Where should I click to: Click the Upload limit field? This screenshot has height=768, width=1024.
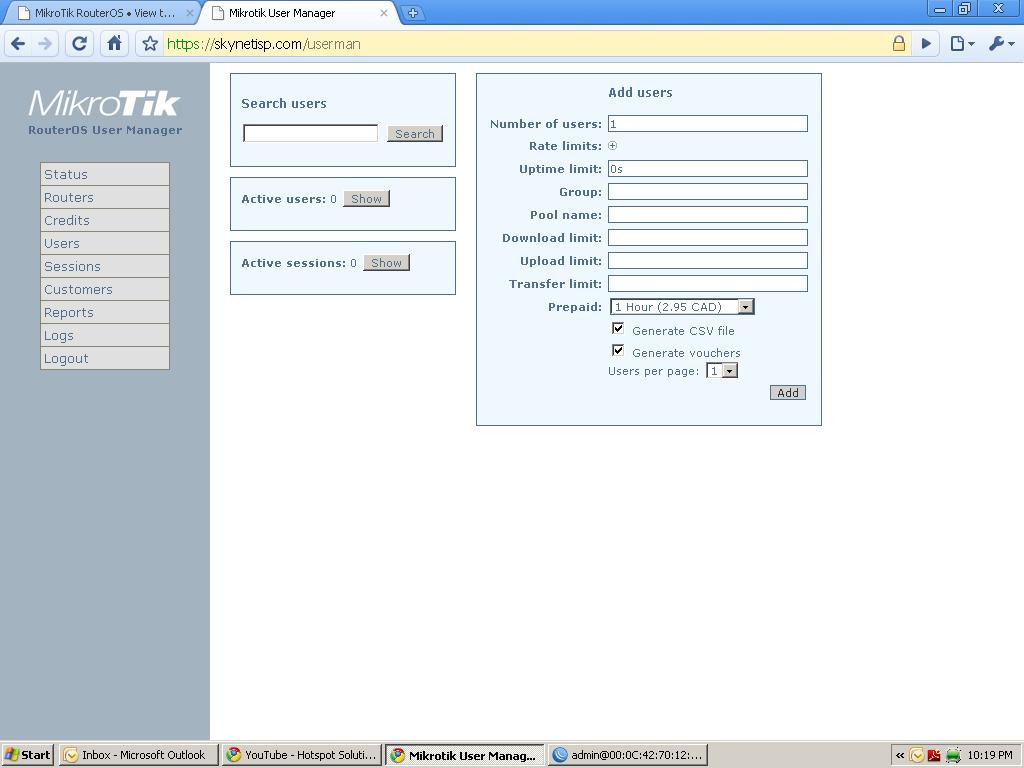[708, 261]
